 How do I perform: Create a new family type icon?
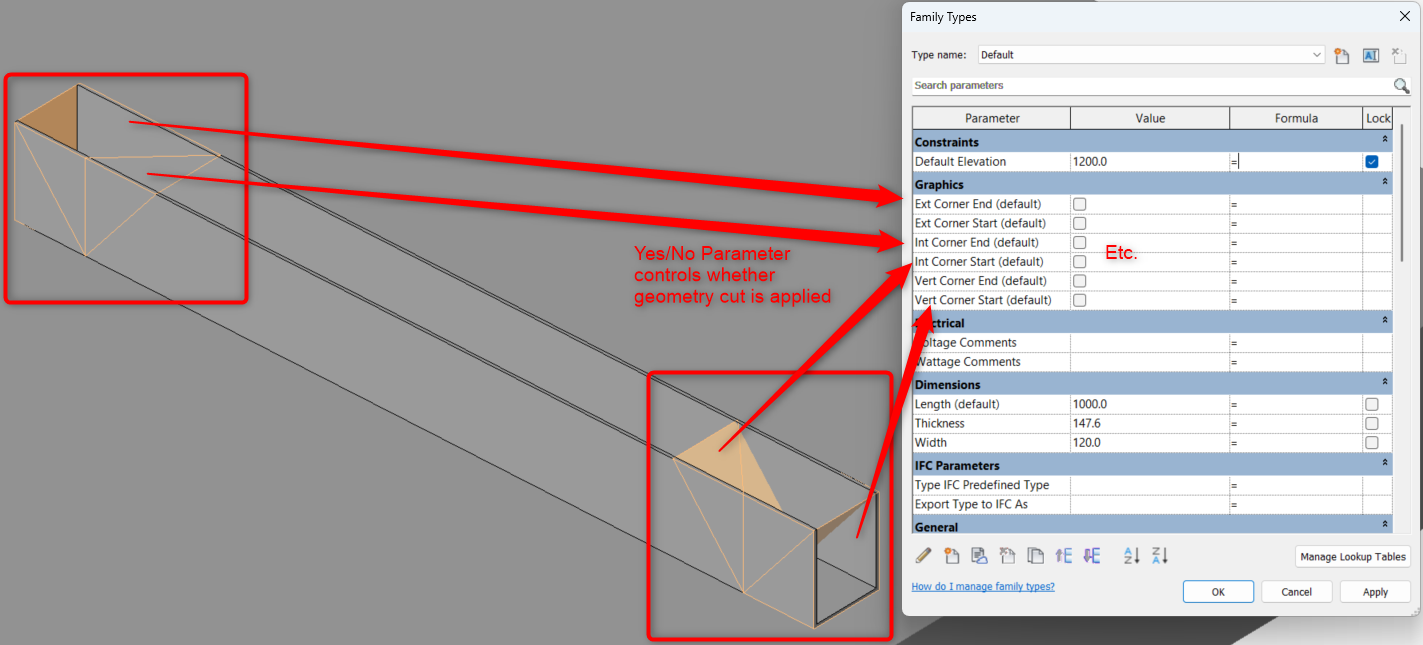click(1342, 56)
